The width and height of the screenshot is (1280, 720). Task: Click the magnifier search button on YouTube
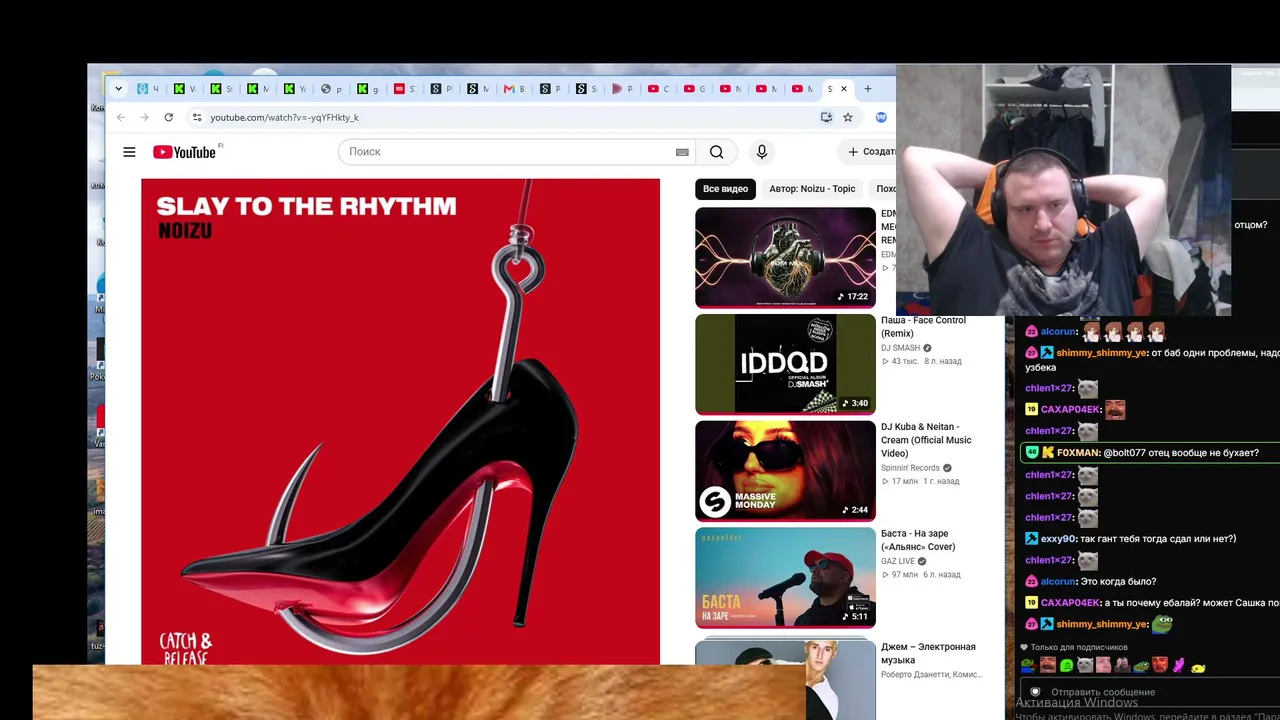pos(716,152)
